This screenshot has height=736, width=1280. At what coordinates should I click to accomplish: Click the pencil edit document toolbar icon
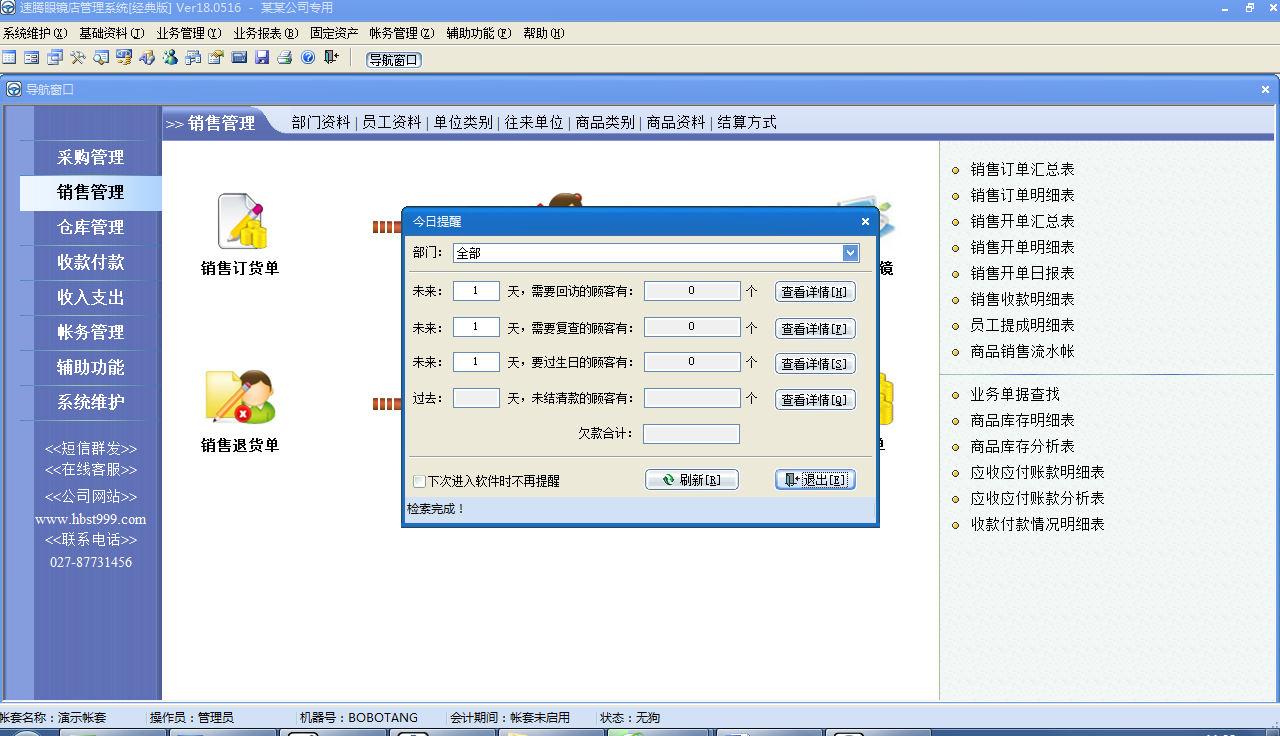216,58
